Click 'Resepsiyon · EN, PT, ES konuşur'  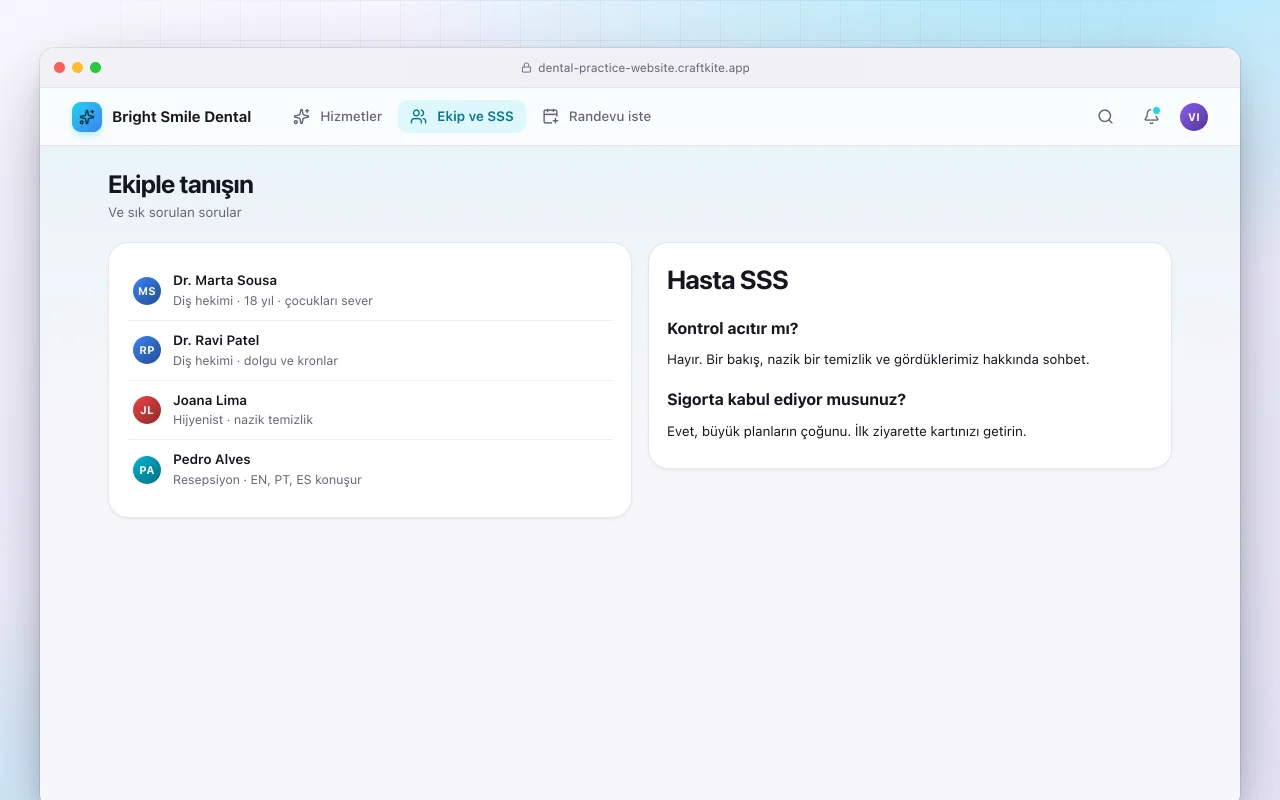click(x=267, y=480)
